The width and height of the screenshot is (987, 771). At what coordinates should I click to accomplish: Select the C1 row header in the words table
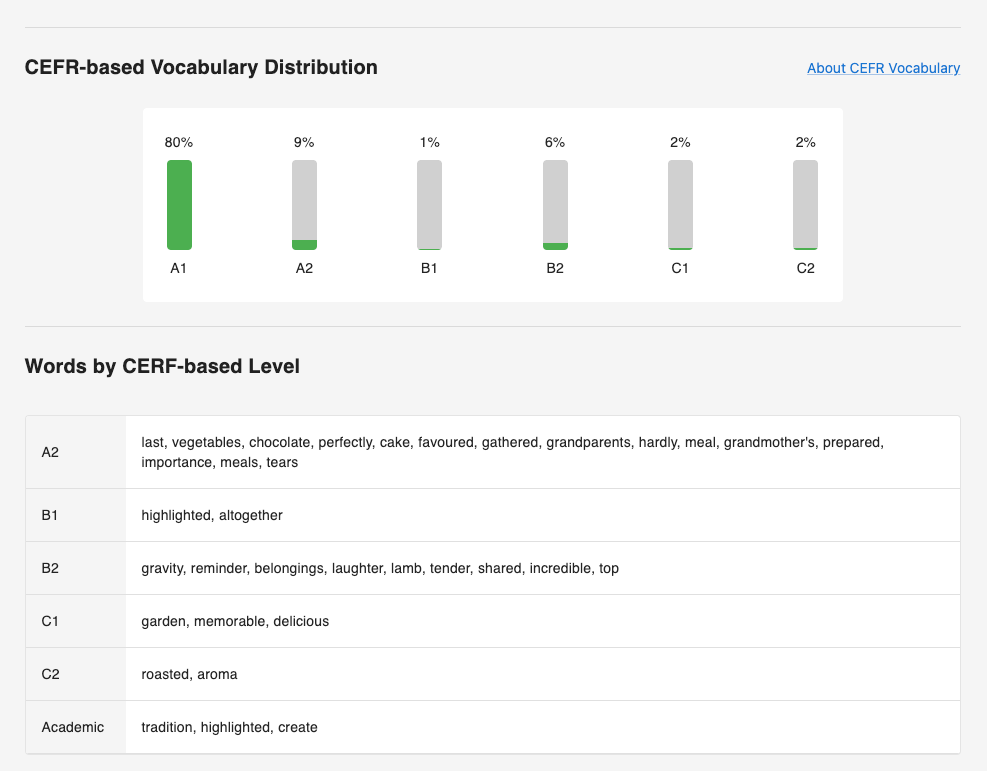click(76, 621)
